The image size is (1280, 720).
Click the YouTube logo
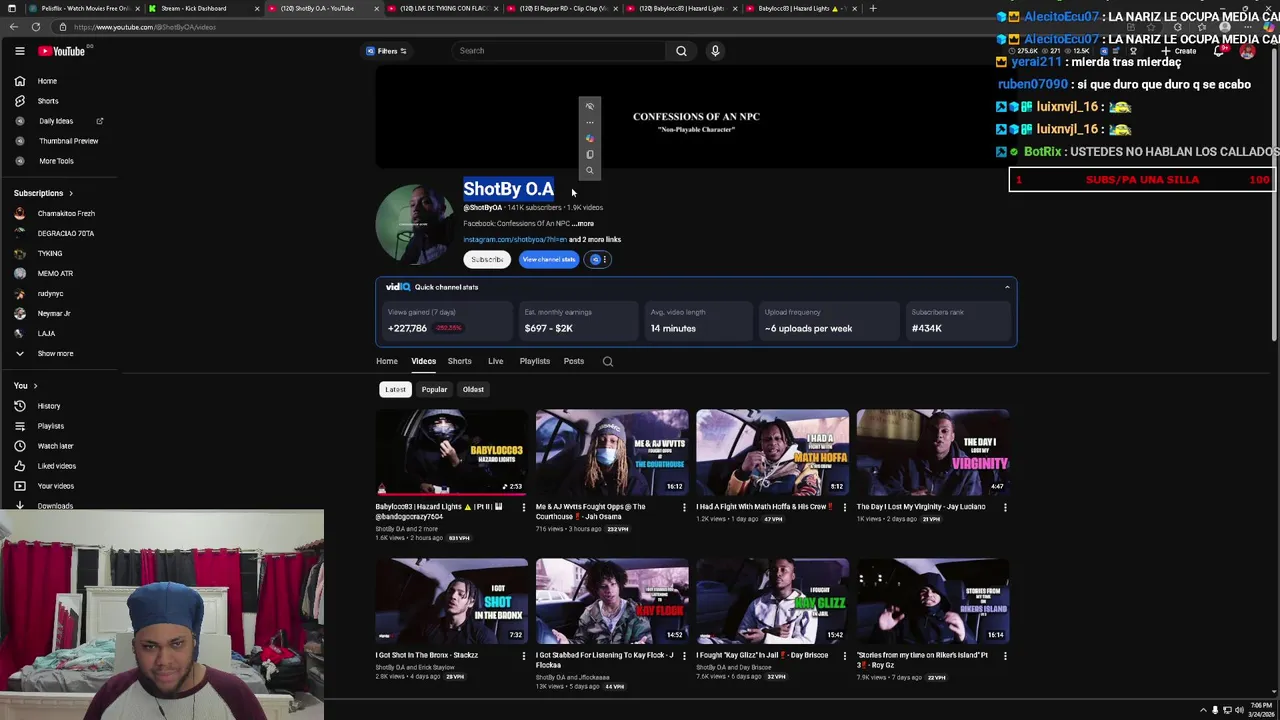62,51
